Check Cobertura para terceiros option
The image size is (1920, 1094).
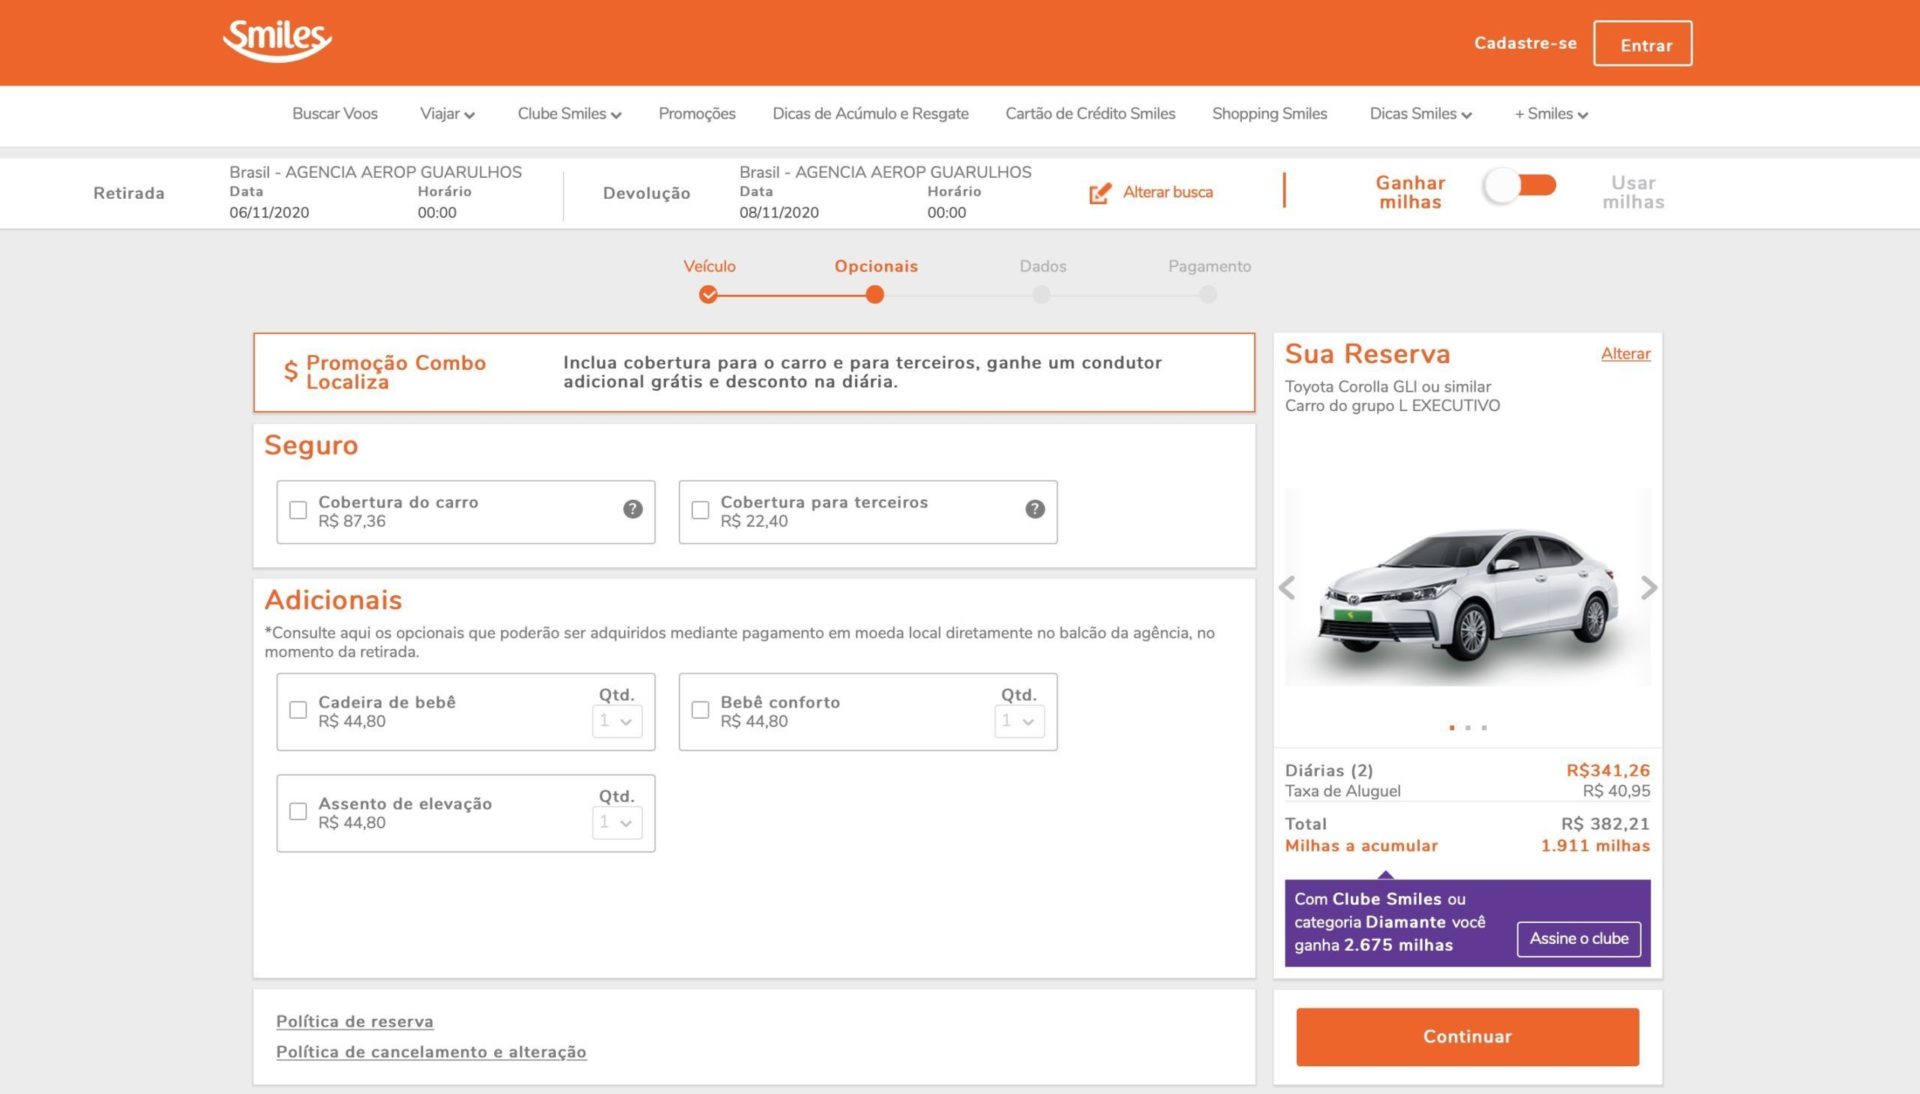pos(700,510)
